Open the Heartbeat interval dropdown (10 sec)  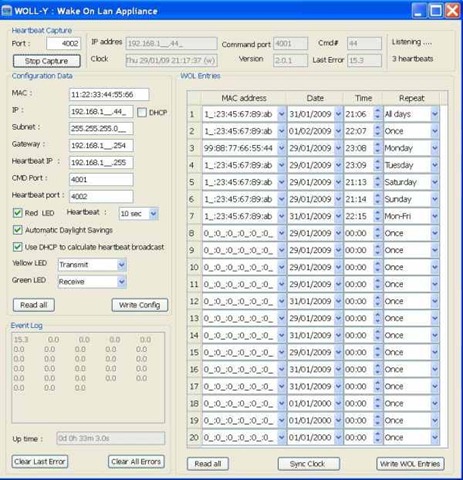pos(153,214)
